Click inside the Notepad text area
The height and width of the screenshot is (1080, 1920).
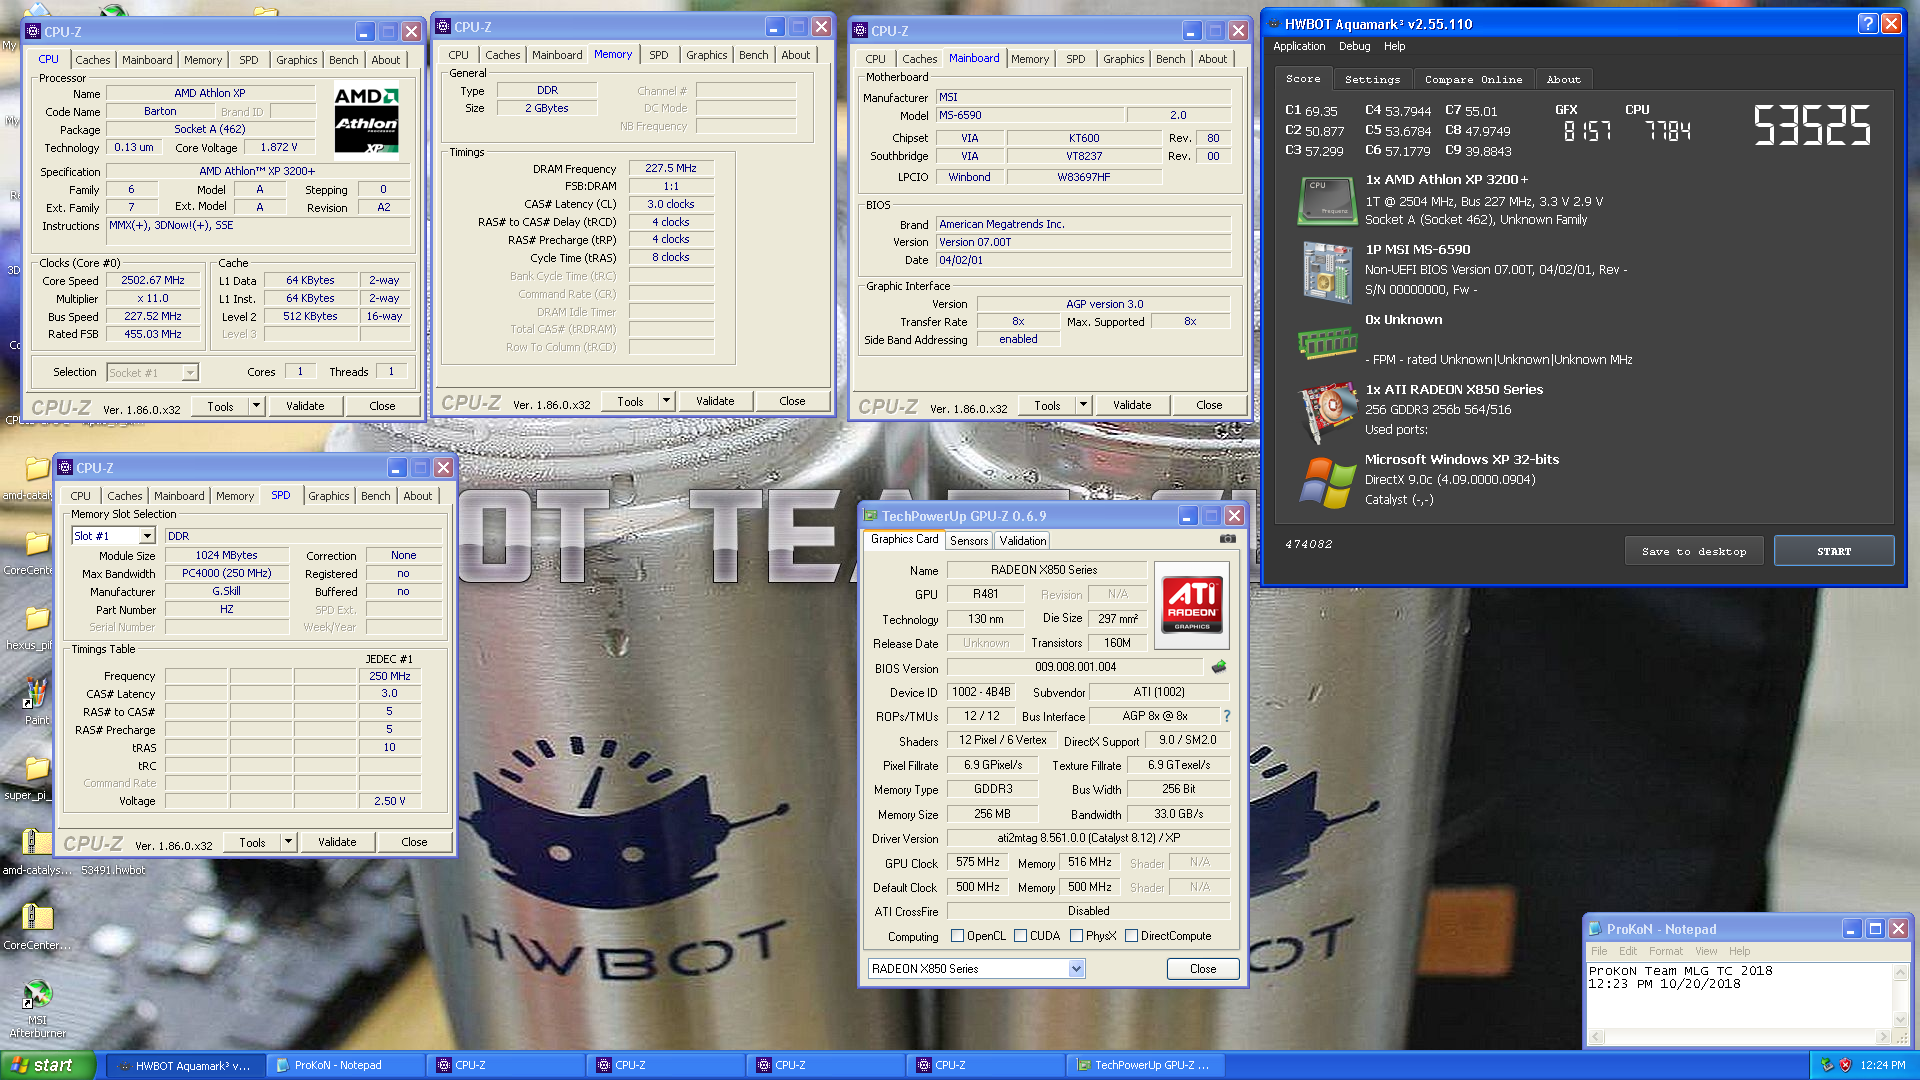[x=1739, y=996]
